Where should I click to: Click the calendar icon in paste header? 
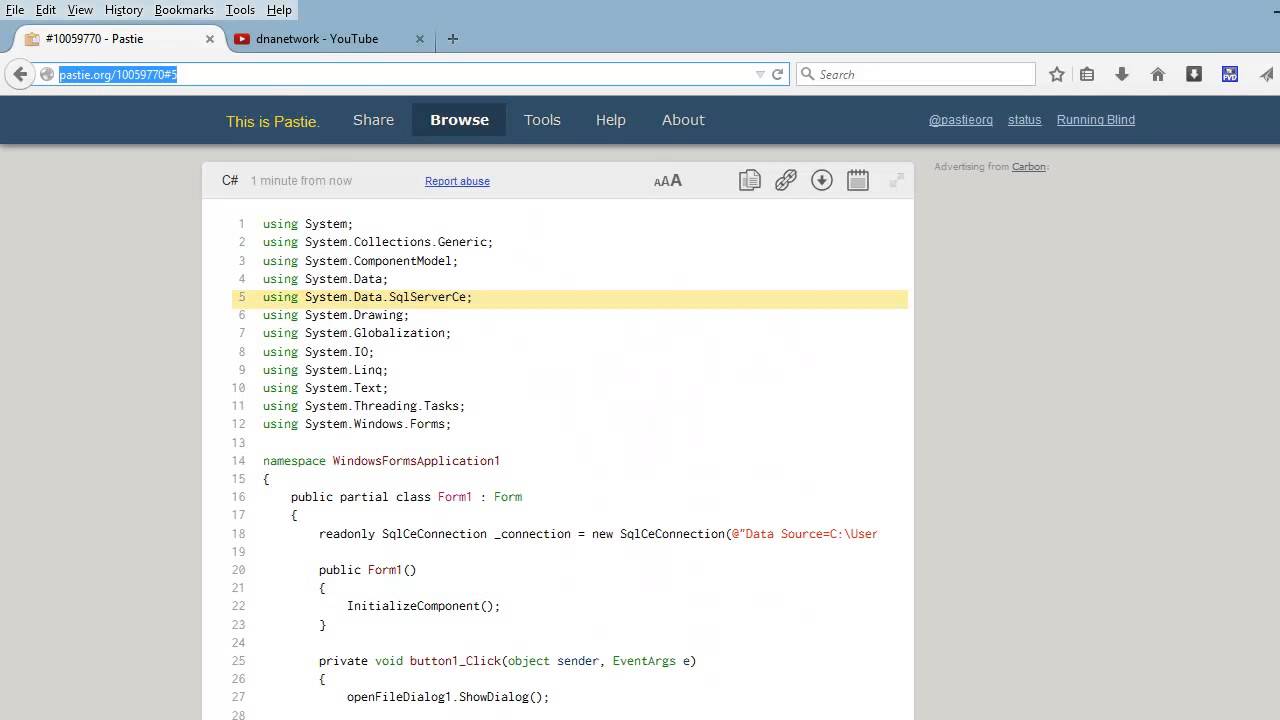pos(858,180)
